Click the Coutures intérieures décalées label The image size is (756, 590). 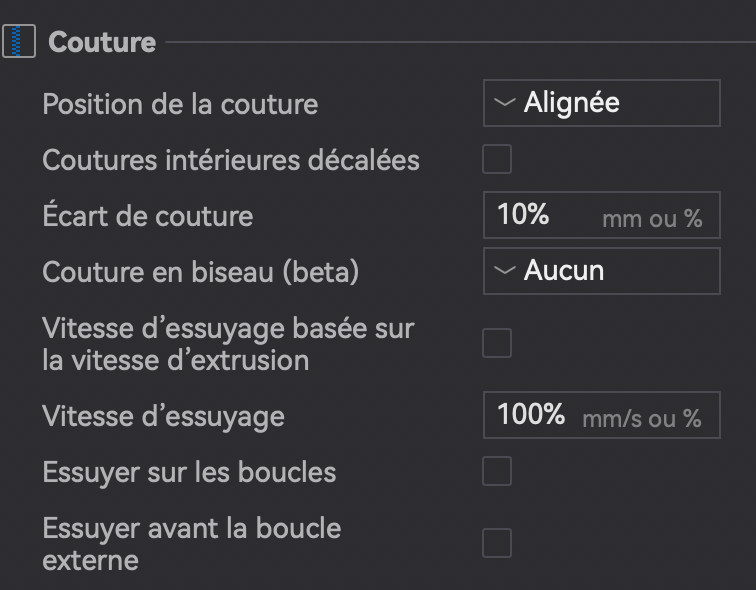pyautogui.click(x=231, y=160)
